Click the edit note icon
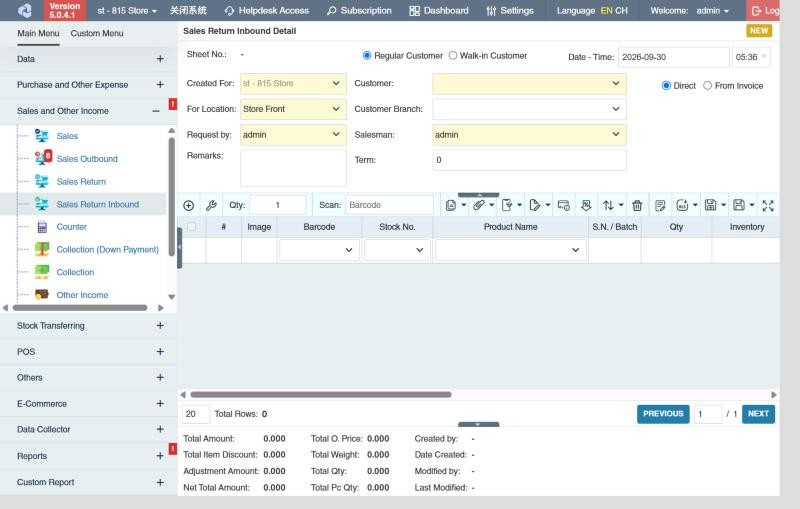 coord(660,206)
